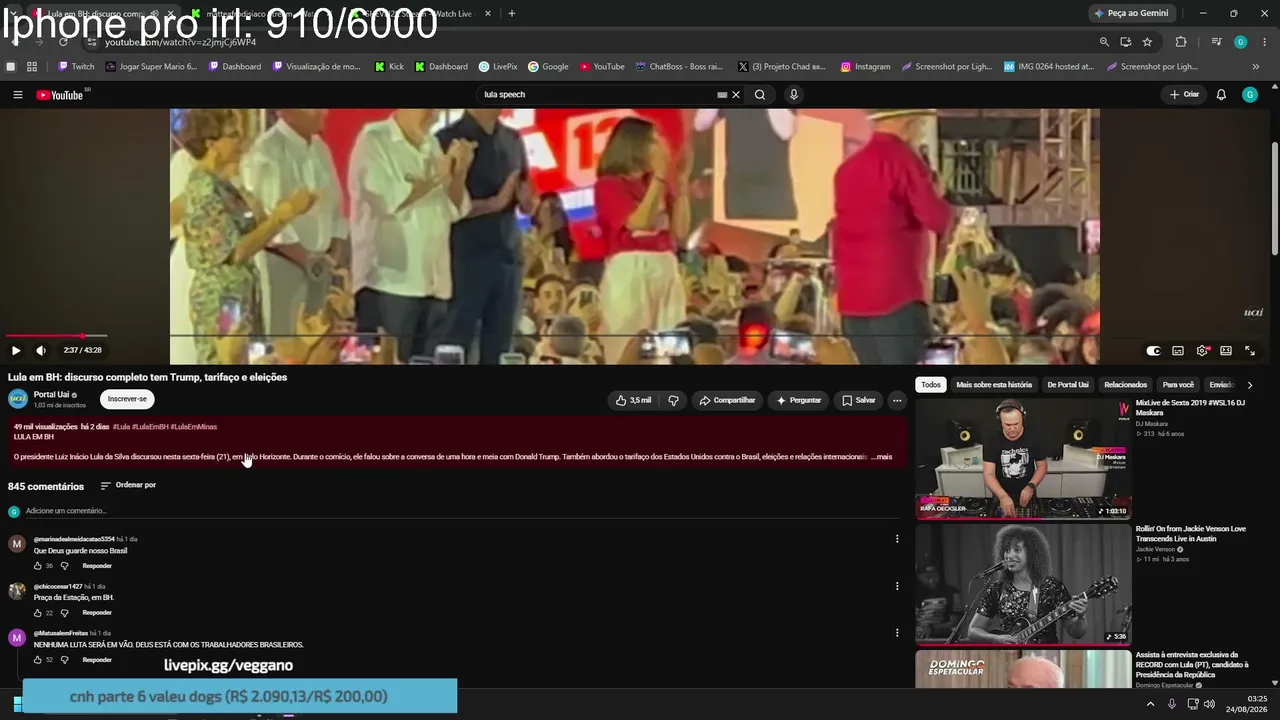This screenshot has height=720, width=1280.
Task: Turn on subtitles in the player
Action: click(1178, 351)
